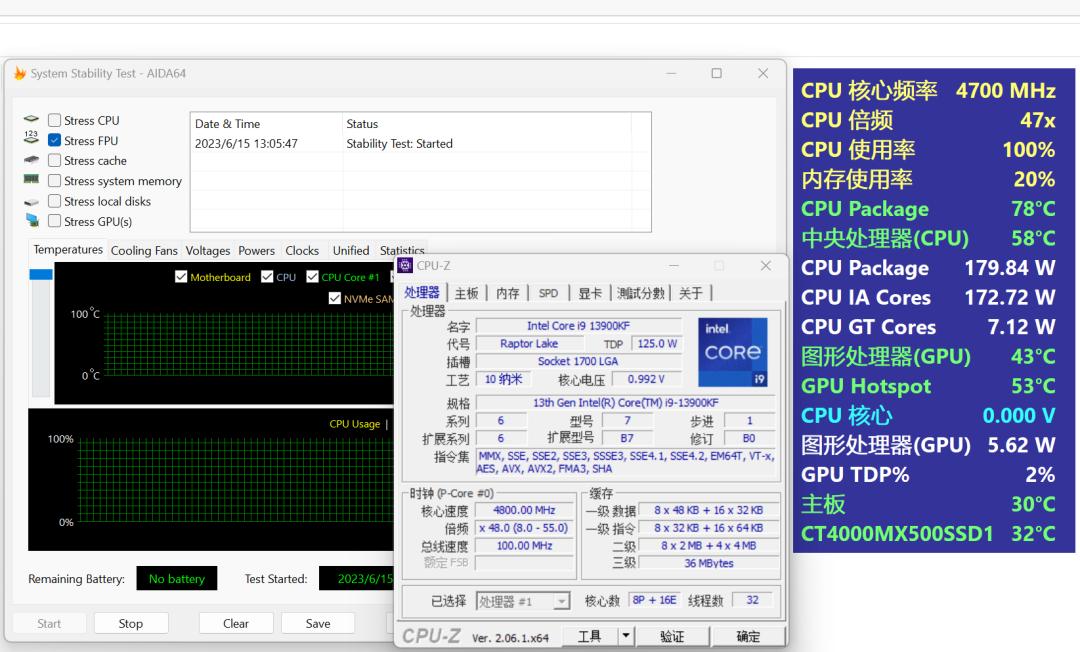Switch to the 主板 tab in CPU-Z
This screenshot has height=652, width=1080.
466,292
